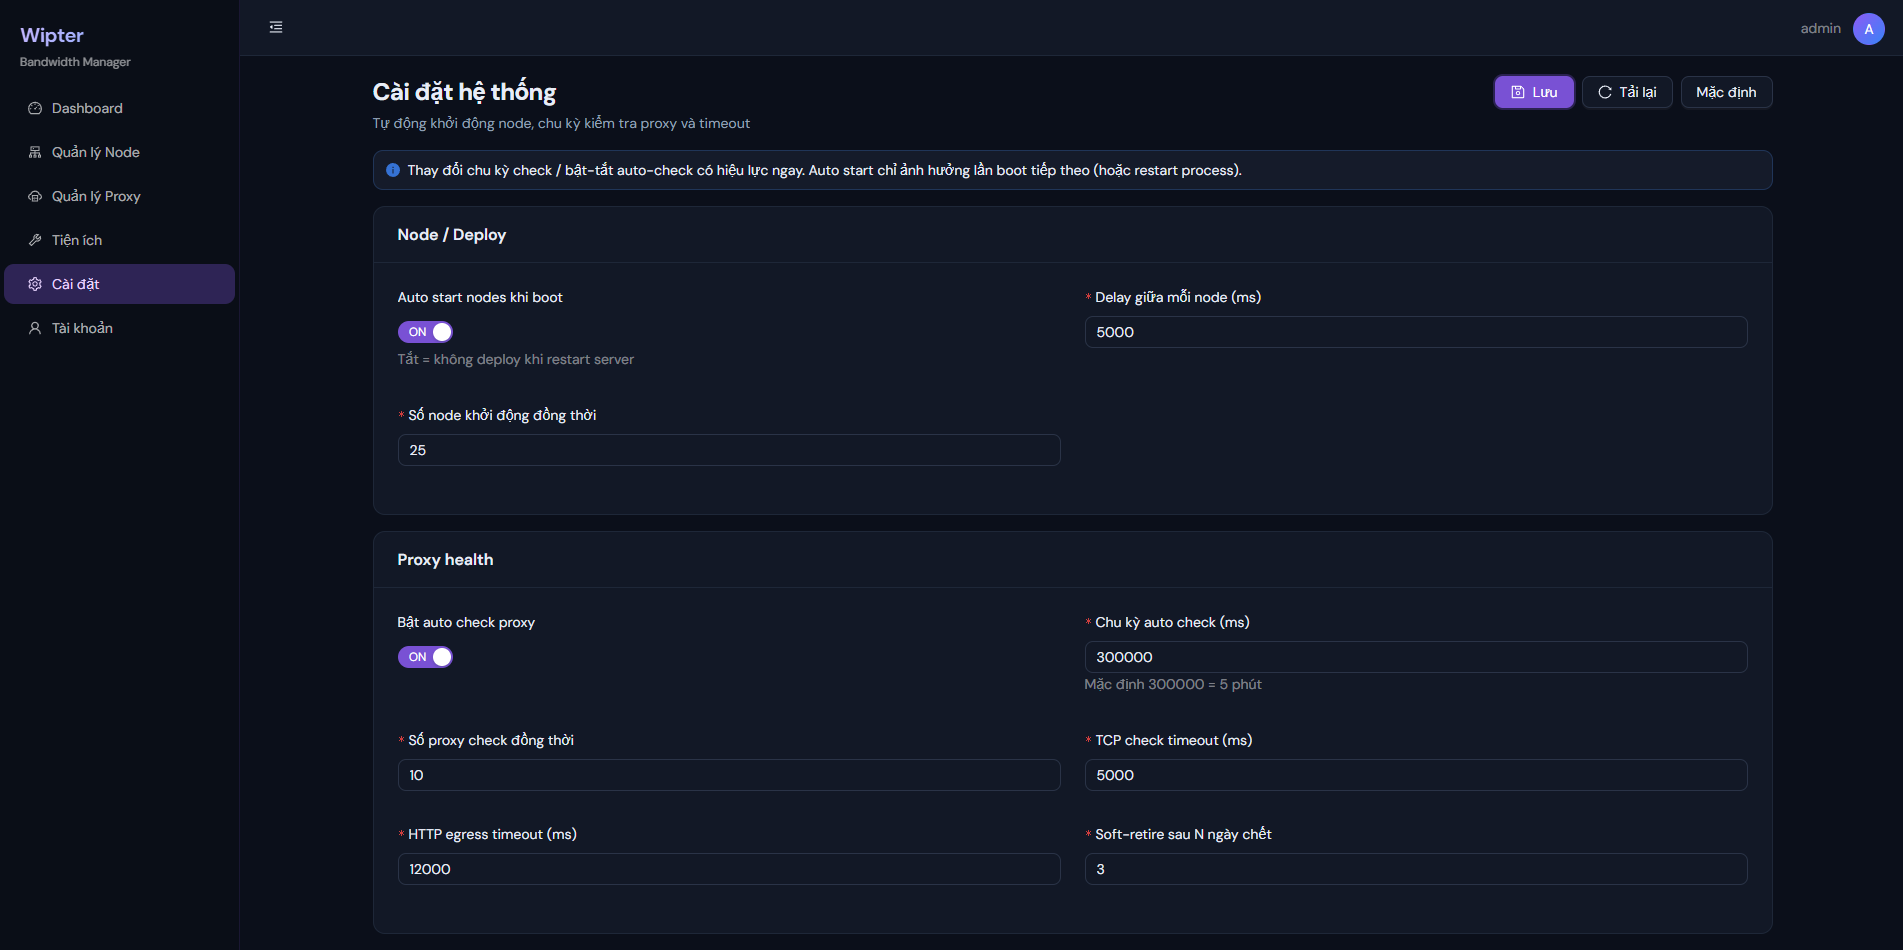
Task: Click the info icon in the alert banner
Action: tap(393, 170)
